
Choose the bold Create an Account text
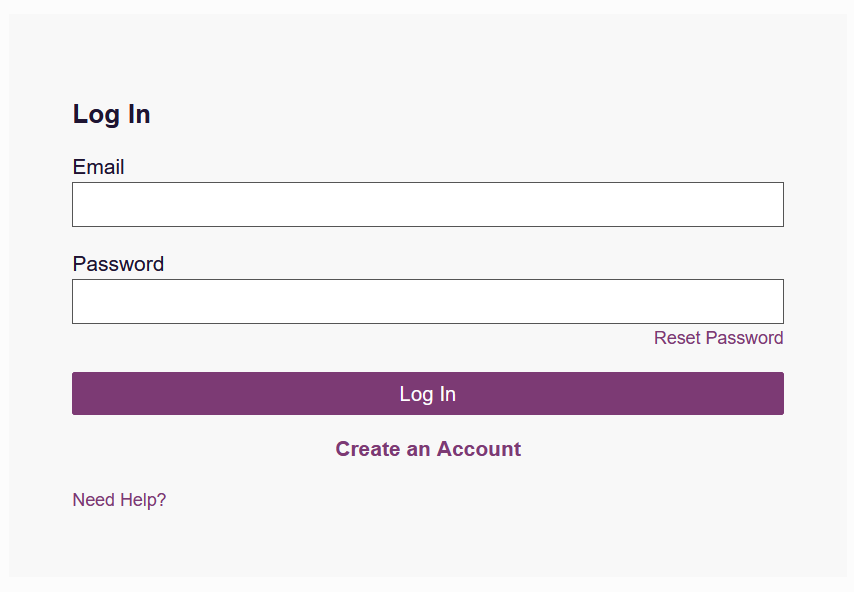(428, 449)
